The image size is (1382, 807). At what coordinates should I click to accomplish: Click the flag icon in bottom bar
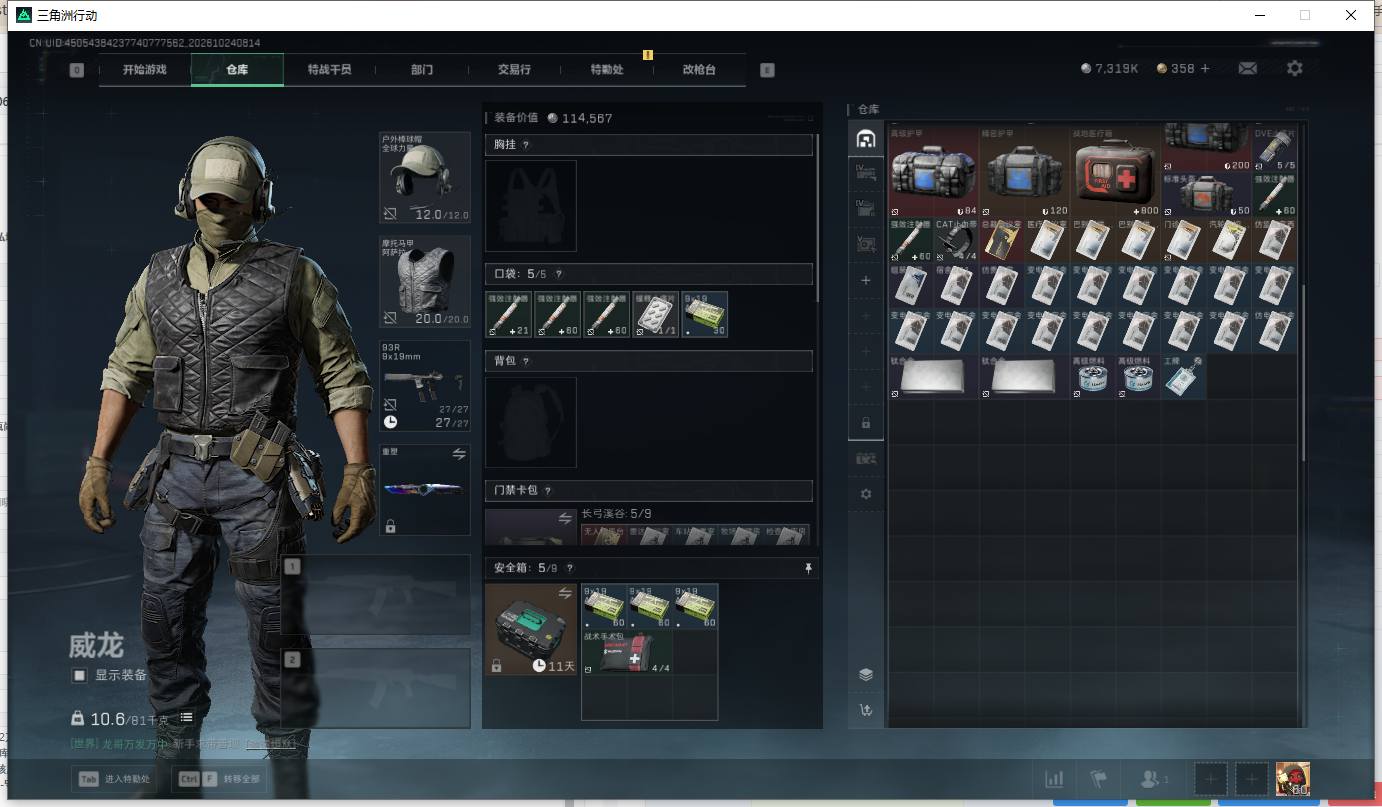1100,779
